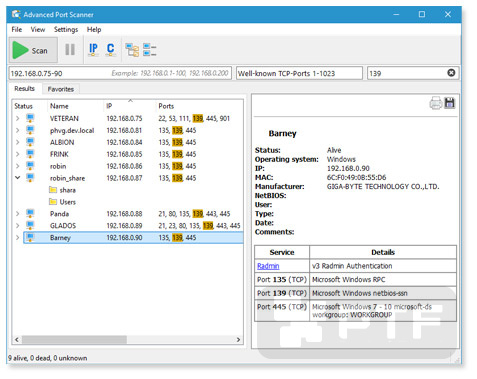Click the horizontal scrollbar thumb in results

click(x=74, y=340)
